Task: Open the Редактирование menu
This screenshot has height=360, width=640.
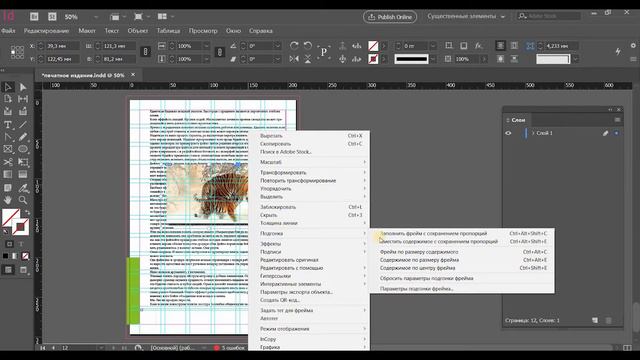Action: (x=47, y=31)
